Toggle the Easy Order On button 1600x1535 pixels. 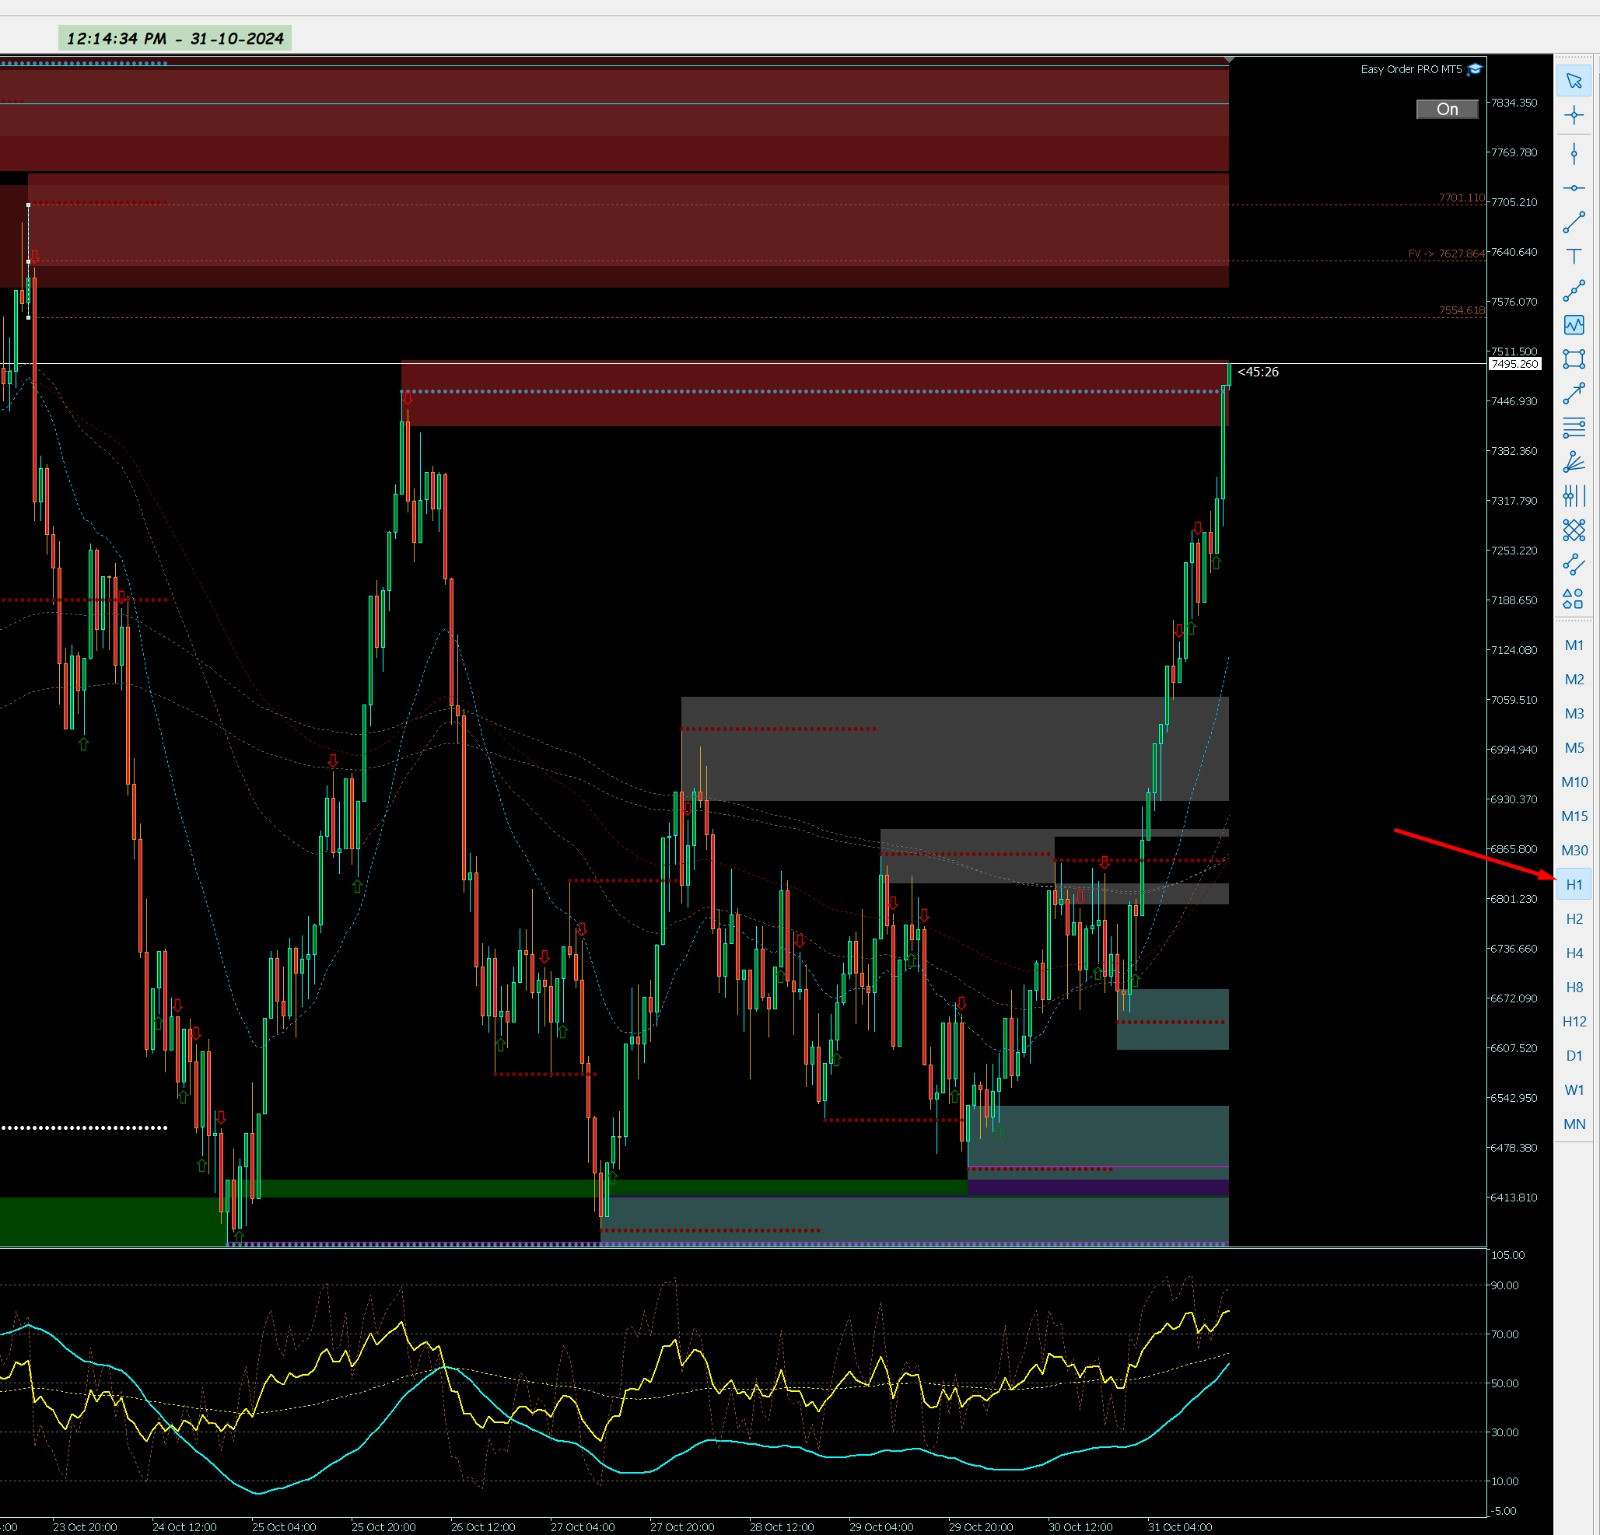1447,109
